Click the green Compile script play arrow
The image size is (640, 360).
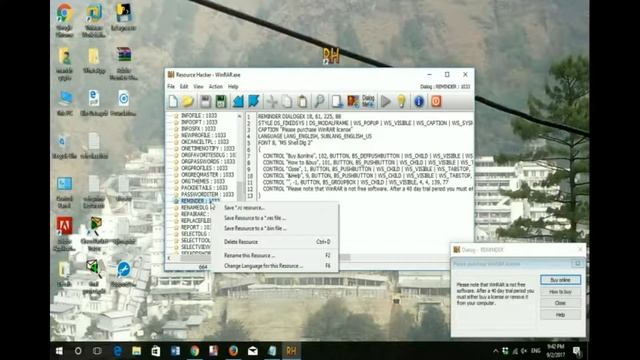click(385, 101)
